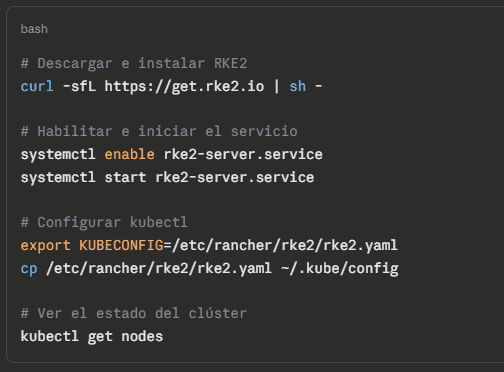Click the bash language label
The height and width of the screenshot is (372, 504).
(x=34, y=29)
